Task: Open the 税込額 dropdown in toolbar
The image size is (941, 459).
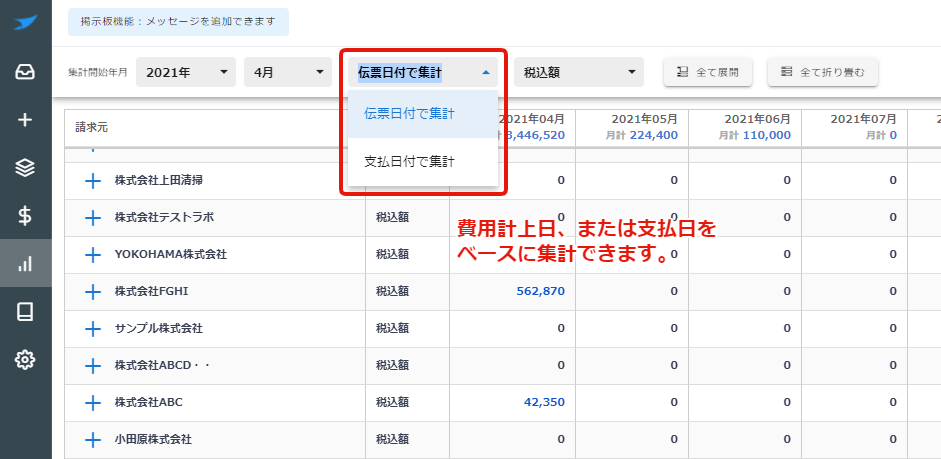Action: point(579,73)
